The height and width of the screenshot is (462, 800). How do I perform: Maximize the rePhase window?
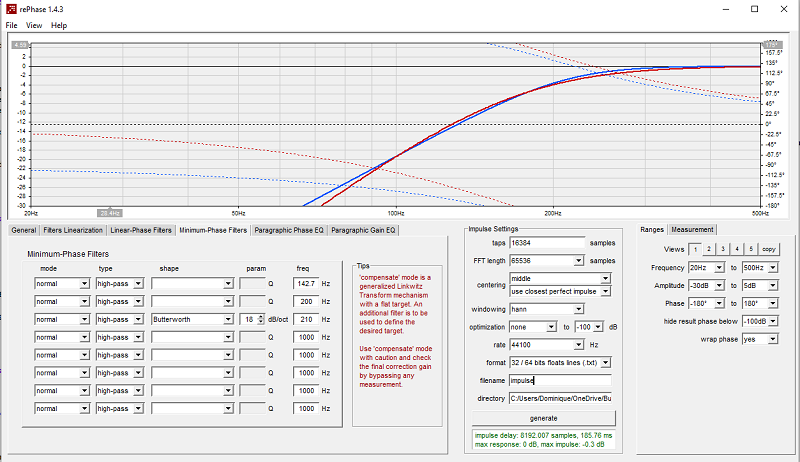[x=755, y=9]
